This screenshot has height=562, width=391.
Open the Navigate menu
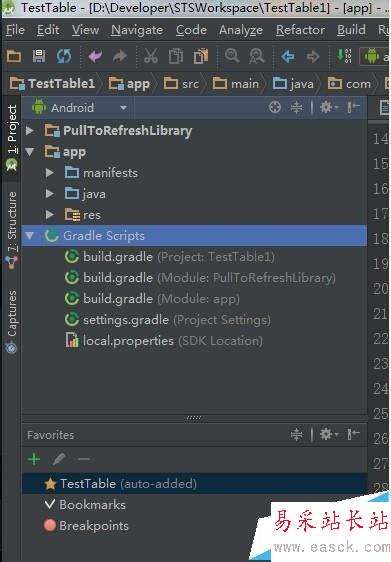(137, 30)
